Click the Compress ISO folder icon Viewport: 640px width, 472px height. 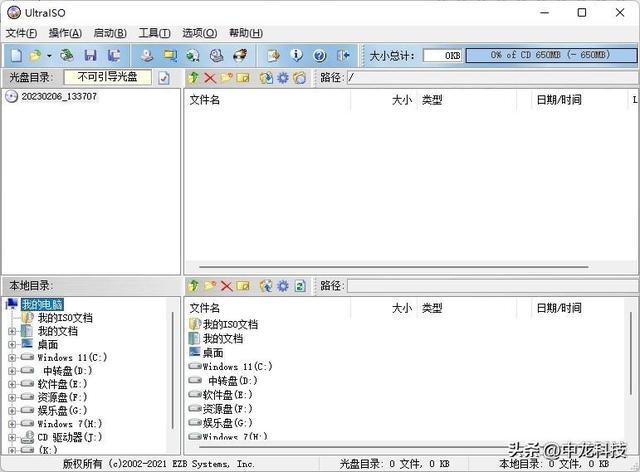(x=170, y=55)
